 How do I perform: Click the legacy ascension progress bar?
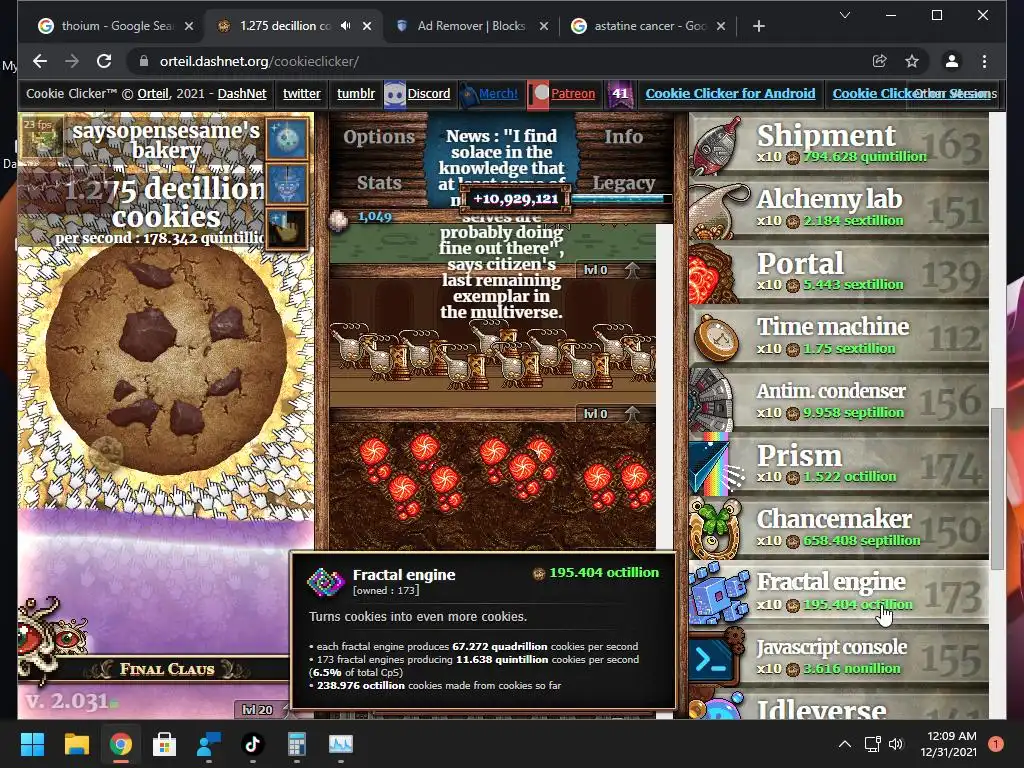(620, 199)
